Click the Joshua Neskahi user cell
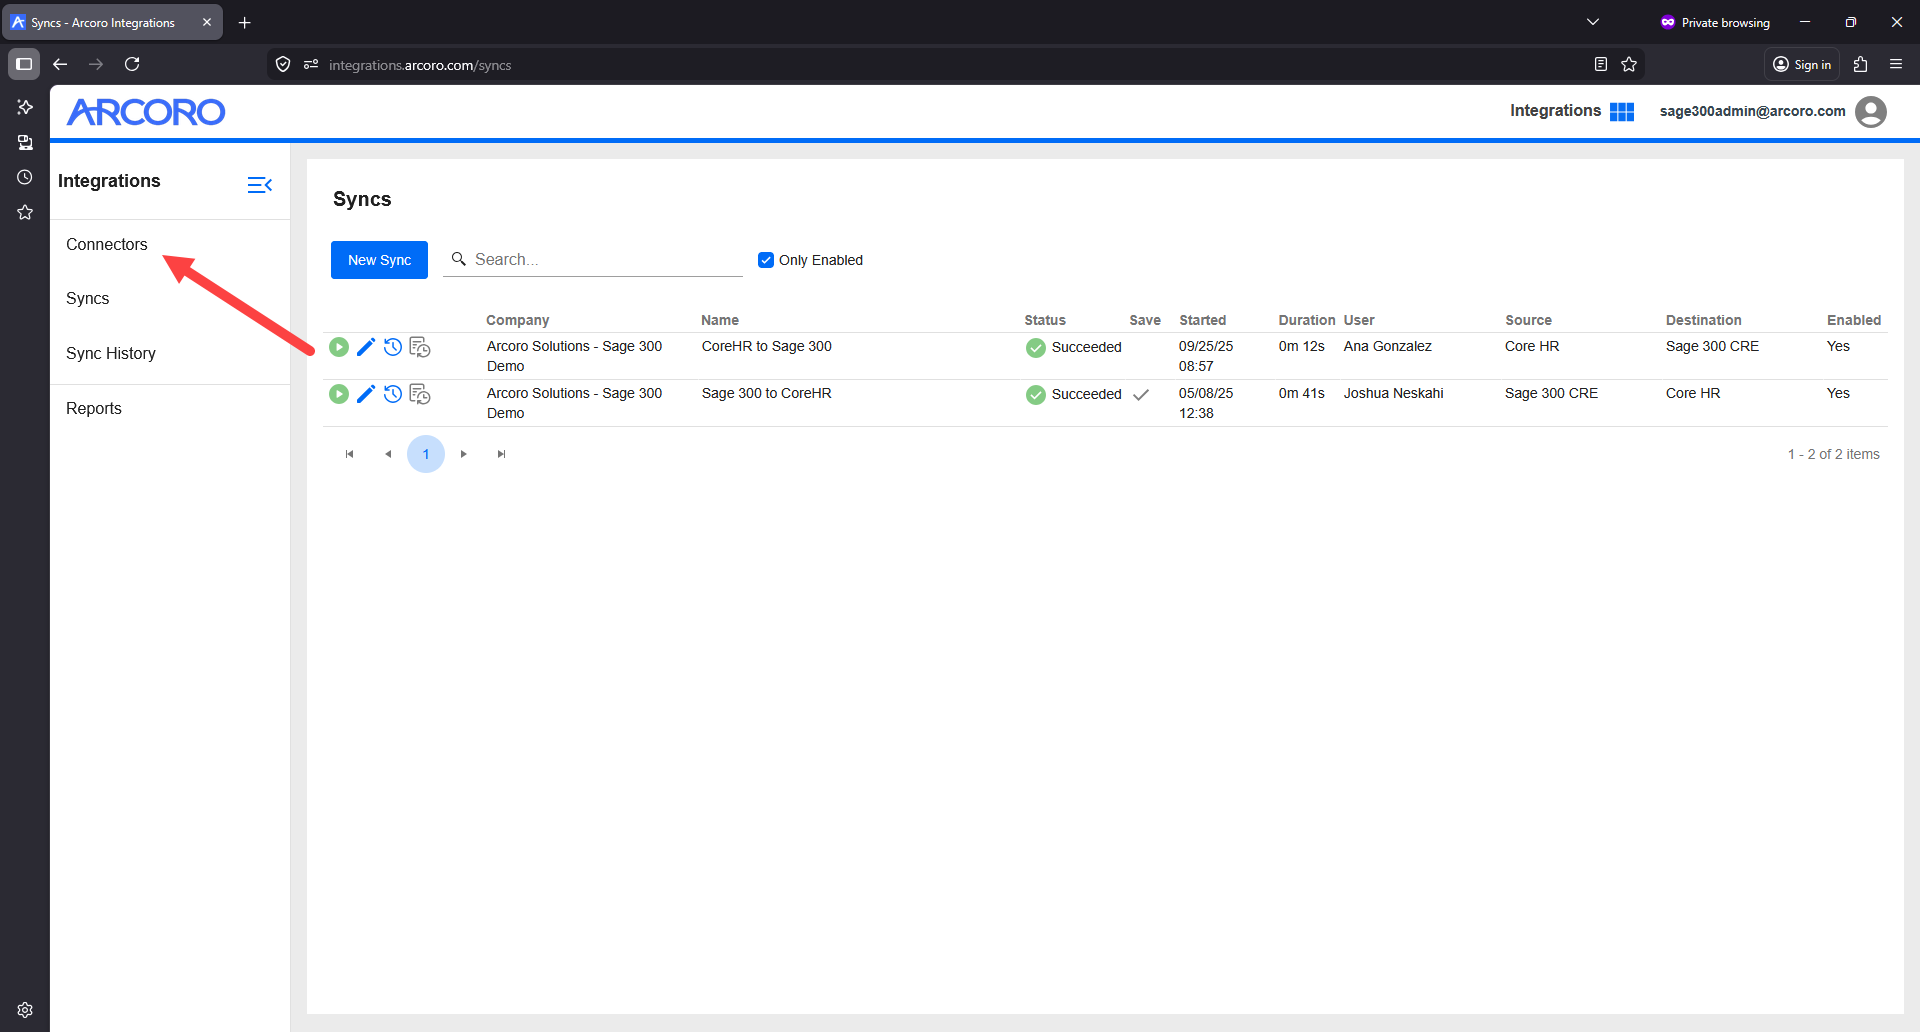This screenshot has height=1032, width=1920. (x=1393, y=393)
